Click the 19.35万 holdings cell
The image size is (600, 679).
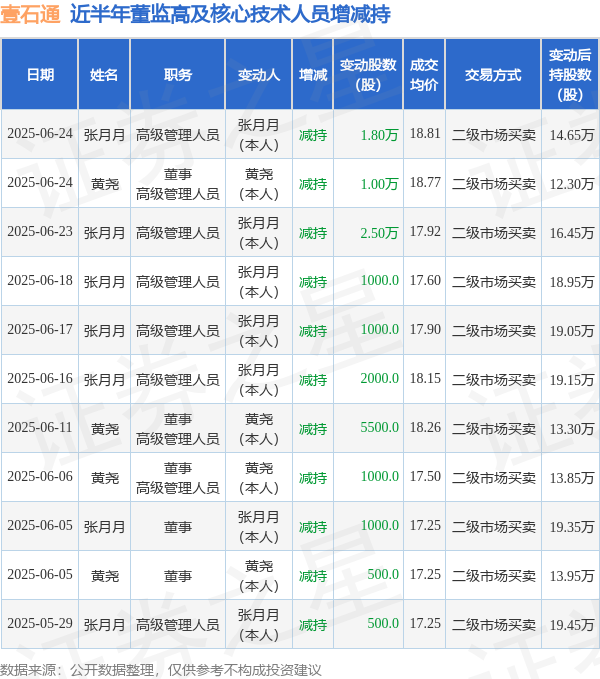pyautogui.click(x=571, y=527)
